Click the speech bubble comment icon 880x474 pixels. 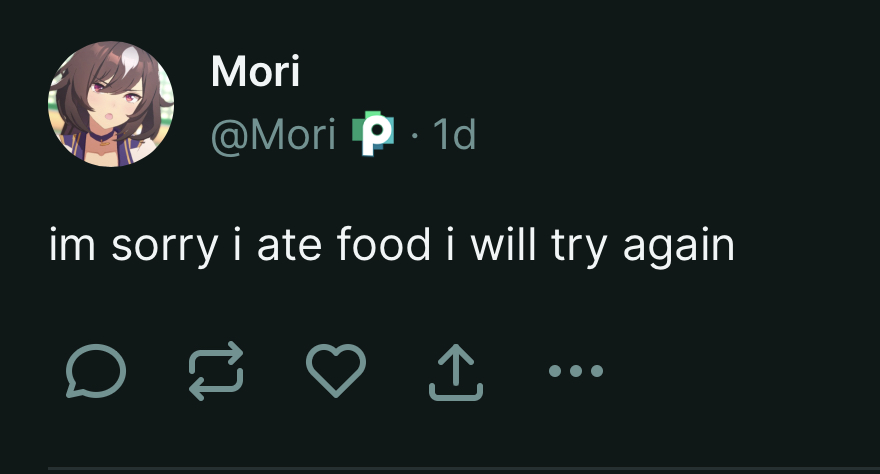96,371
